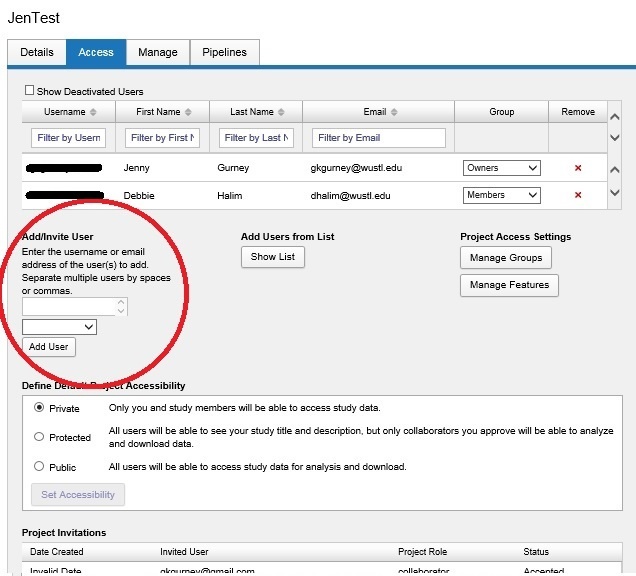Enable Show Deactivated Users checkbox

[x=29, y=91]
